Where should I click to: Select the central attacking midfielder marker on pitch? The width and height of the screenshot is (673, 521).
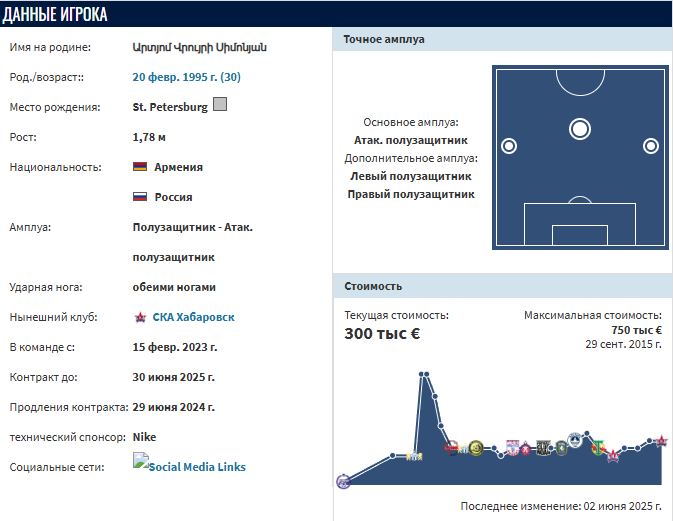coord(580,129)
